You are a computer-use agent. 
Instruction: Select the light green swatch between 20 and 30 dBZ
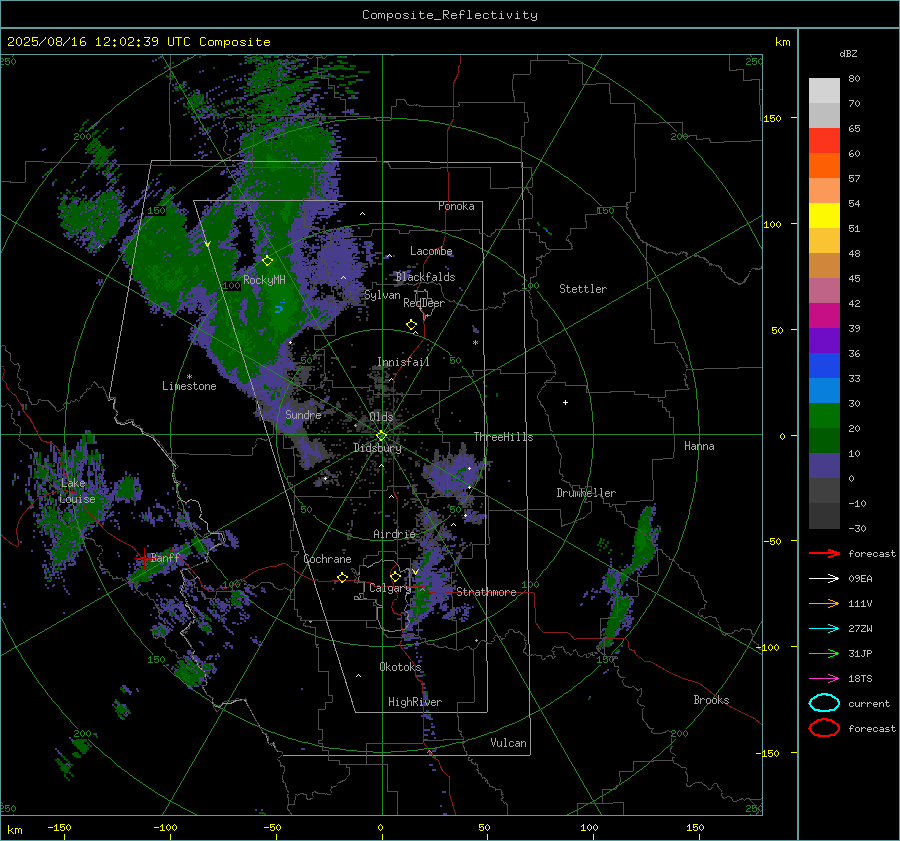tap(824, 416)
